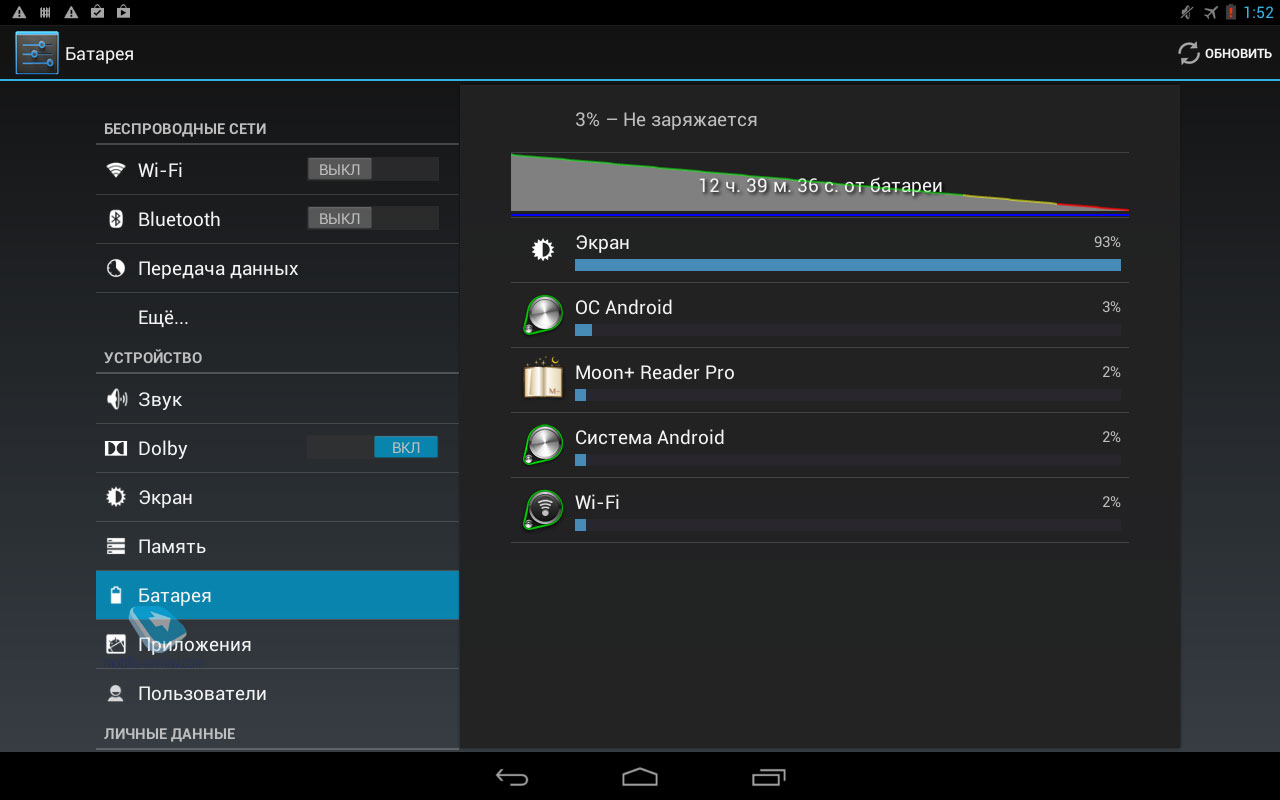Tap the brightness icon beside sidebar Экран
This screenshot has height=800, width=1280.
point(116,497)
